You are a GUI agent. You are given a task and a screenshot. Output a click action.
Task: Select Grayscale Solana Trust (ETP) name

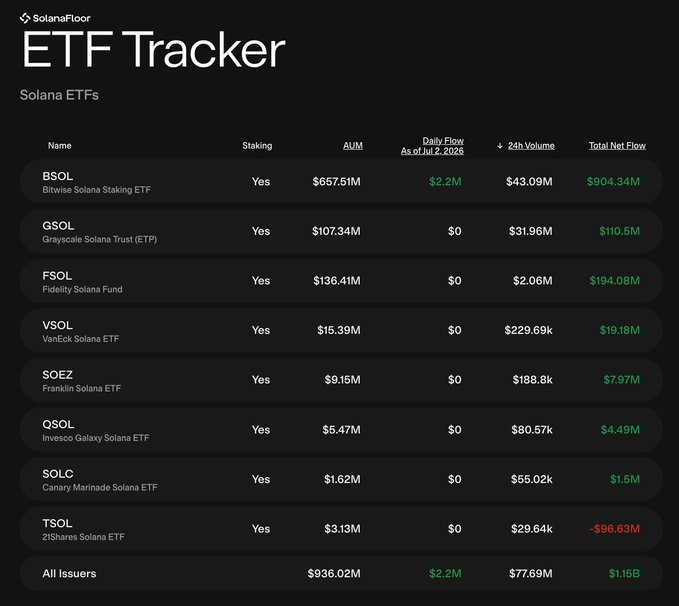pyautogui.click(x=100, y=239)
